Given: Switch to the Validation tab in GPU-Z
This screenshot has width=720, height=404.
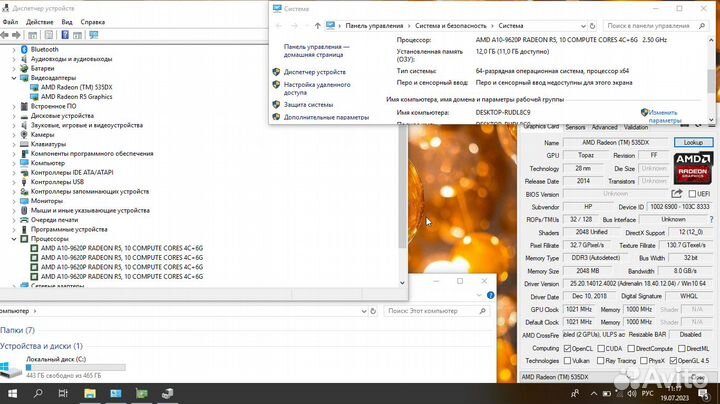Looking at the screenshot, I should [x=636, y=127].
